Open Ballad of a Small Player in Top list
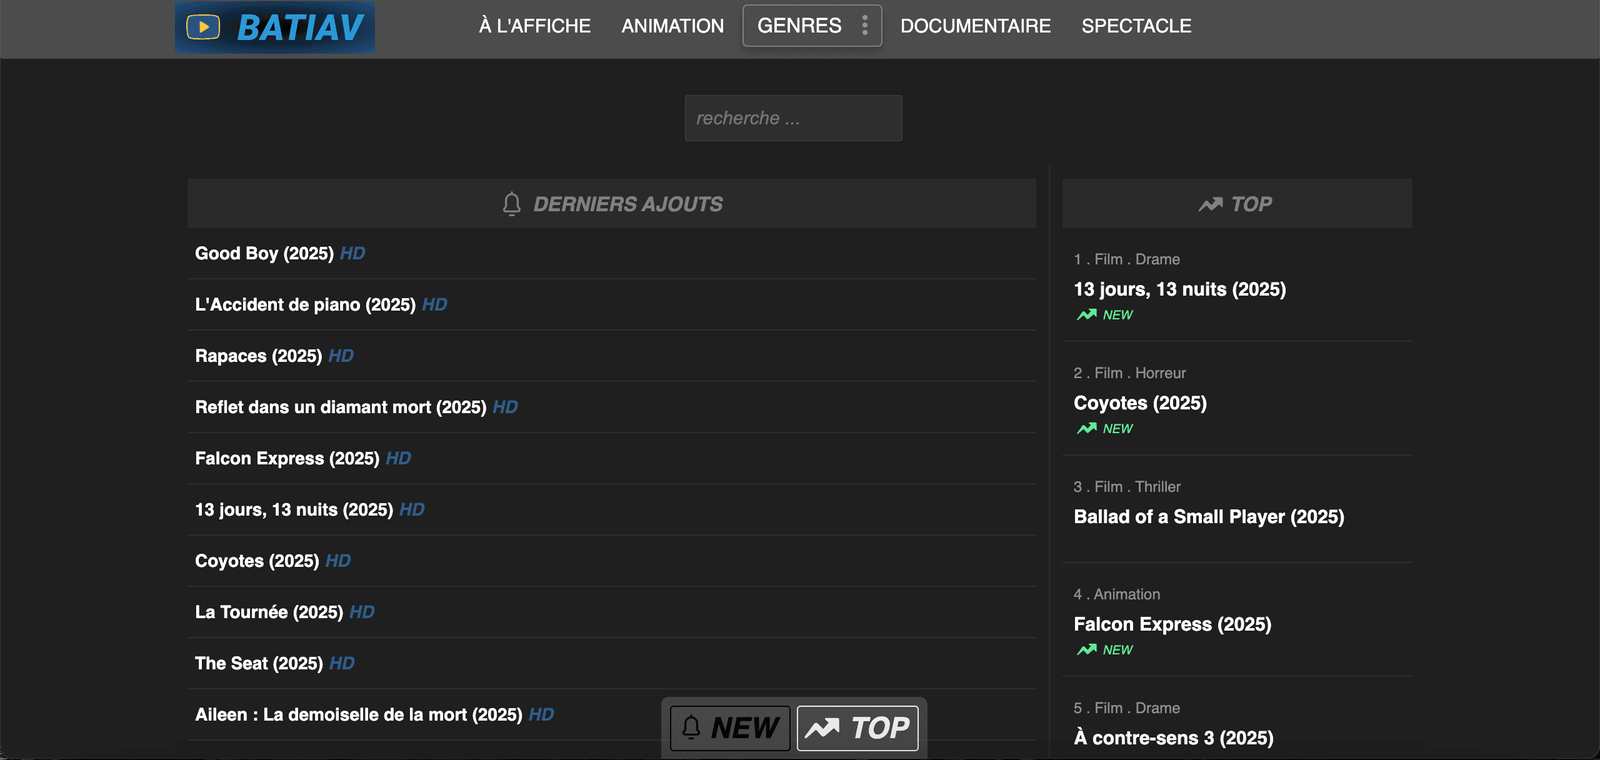 (1208, 517)
